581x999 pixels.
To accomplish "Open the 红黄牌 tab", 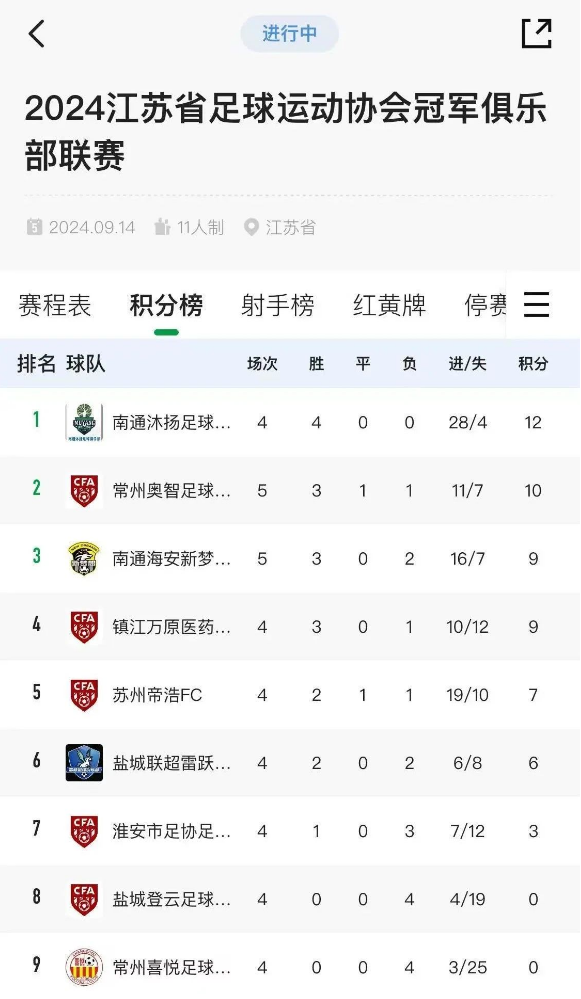I will click(389, 305).
